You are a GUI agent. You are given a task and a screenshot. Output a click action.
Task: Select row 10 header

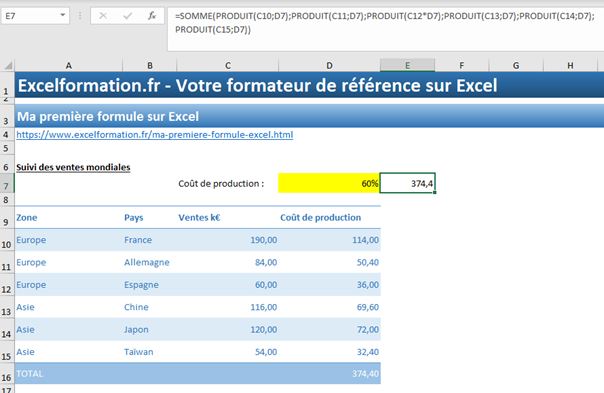point(7,240)
